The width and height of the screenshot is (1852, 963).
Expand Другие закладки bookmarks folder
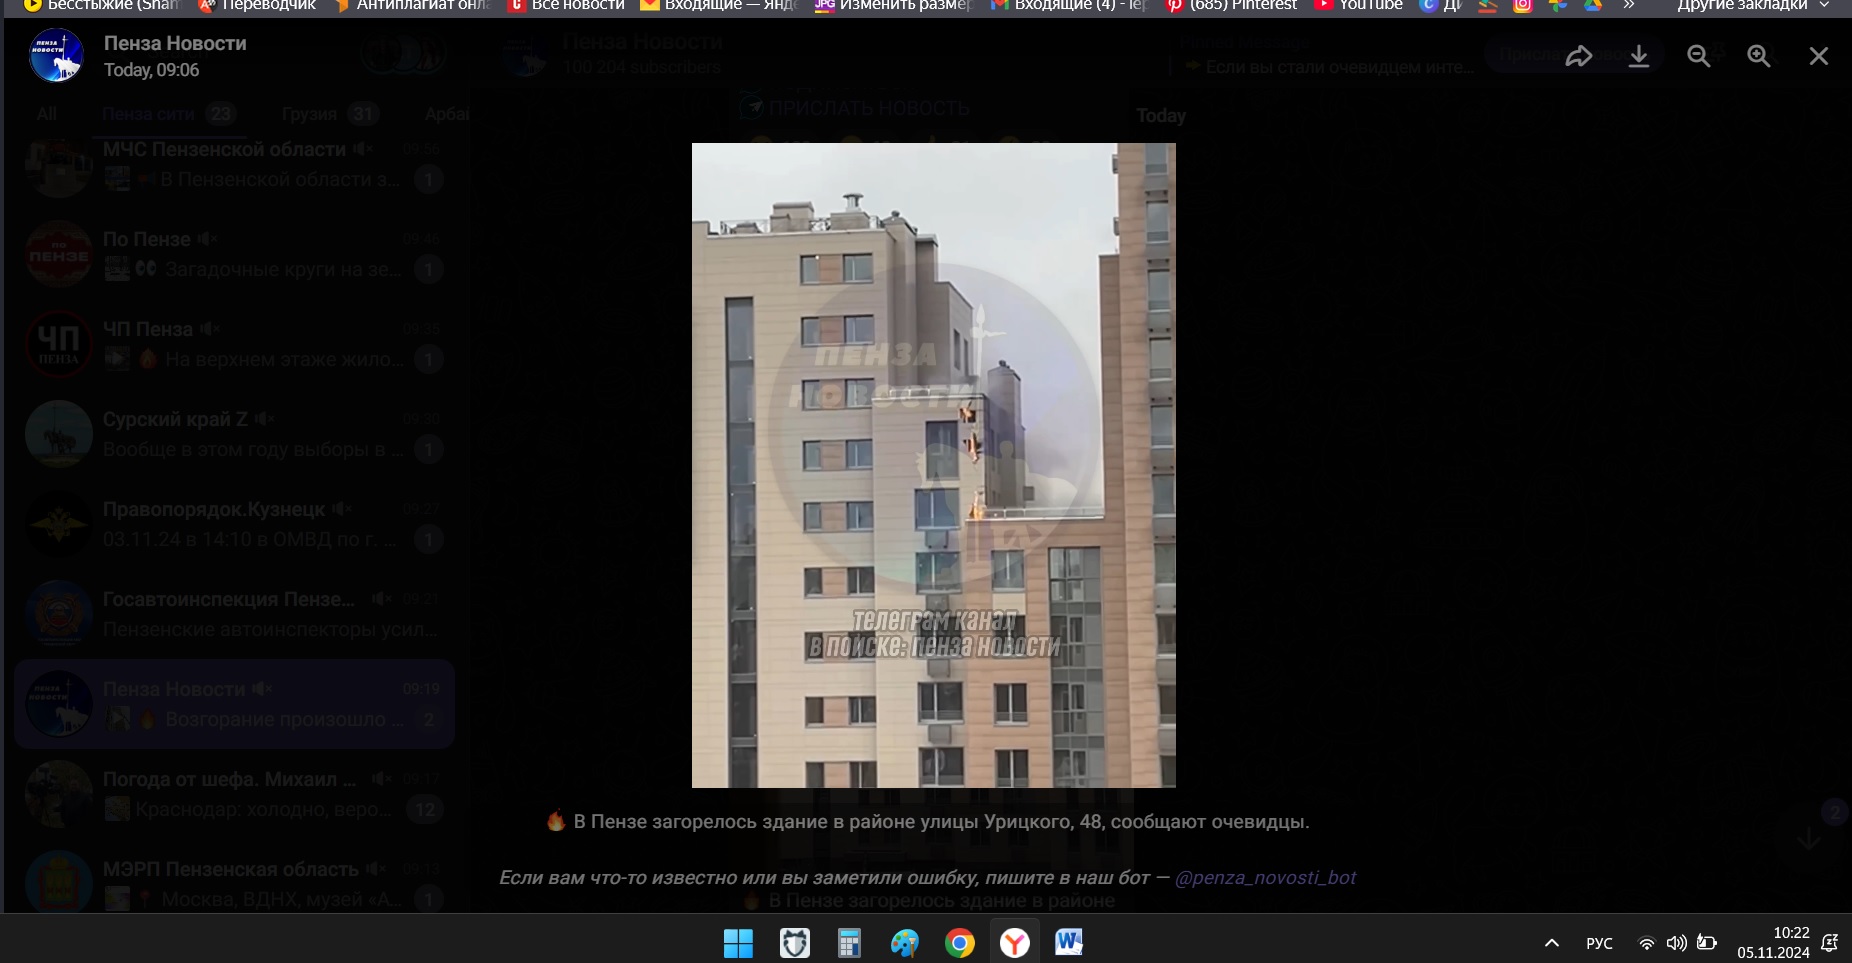click(1752, 5)
